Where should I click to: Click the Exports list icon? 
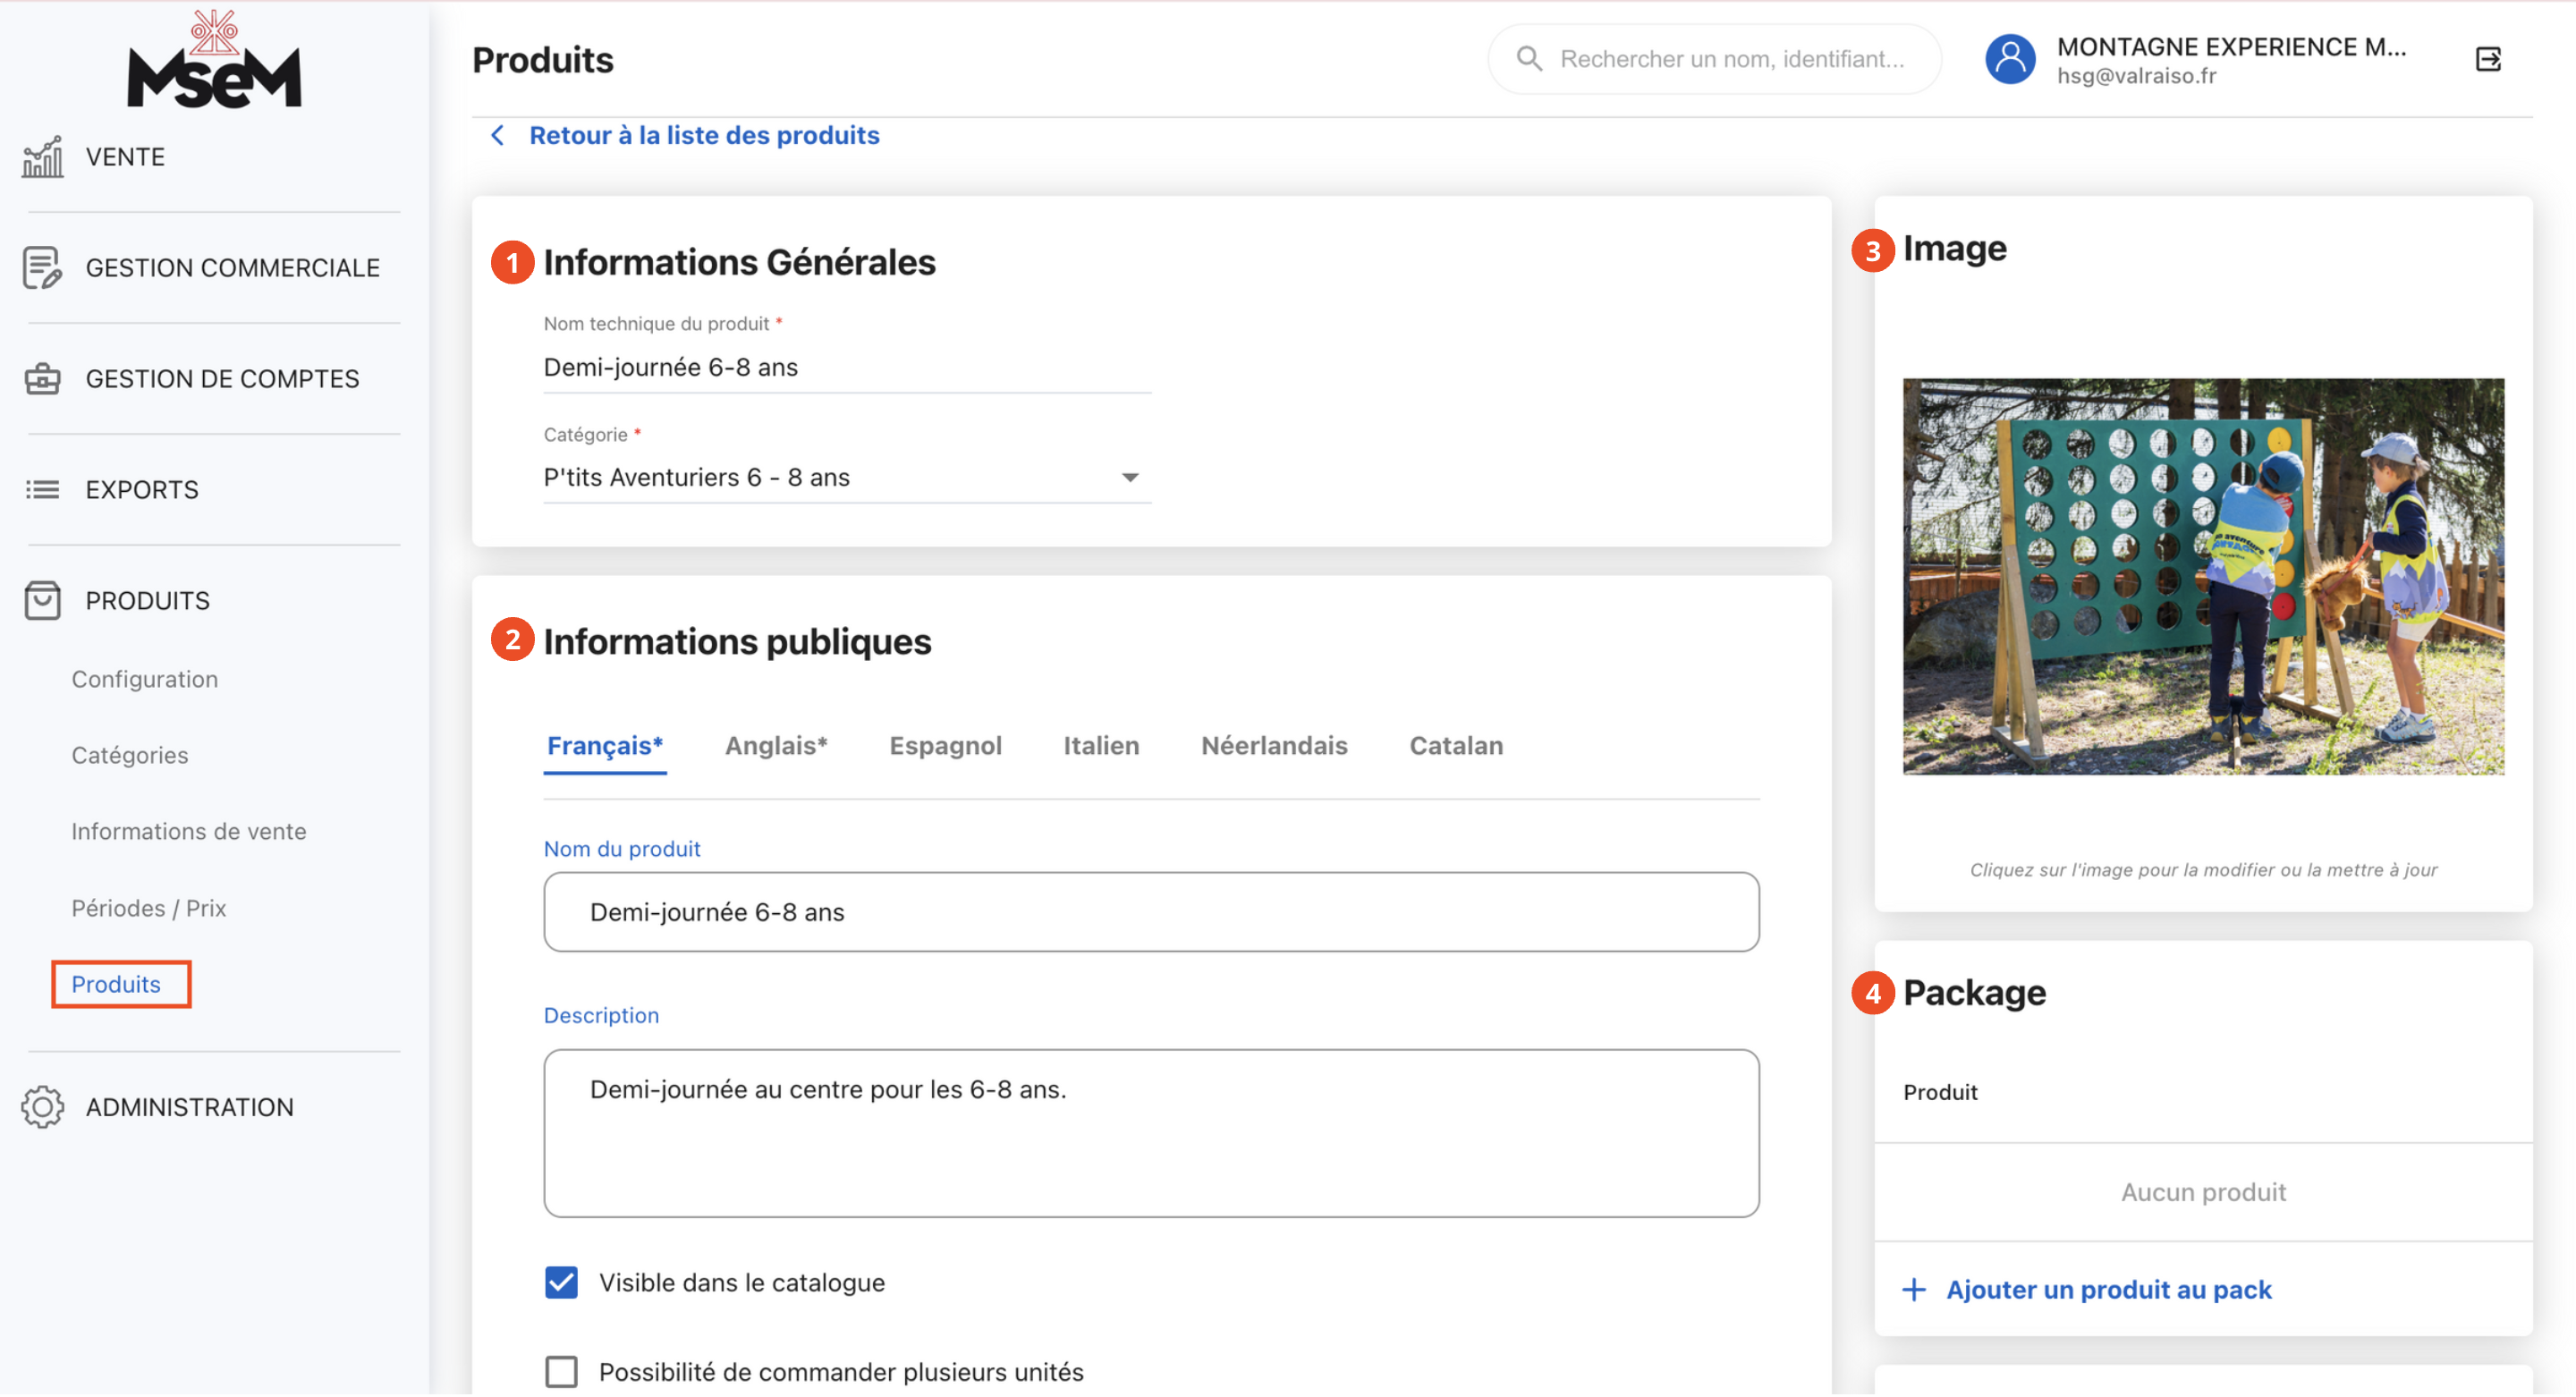pyautogui.click(x=42, y=490)
